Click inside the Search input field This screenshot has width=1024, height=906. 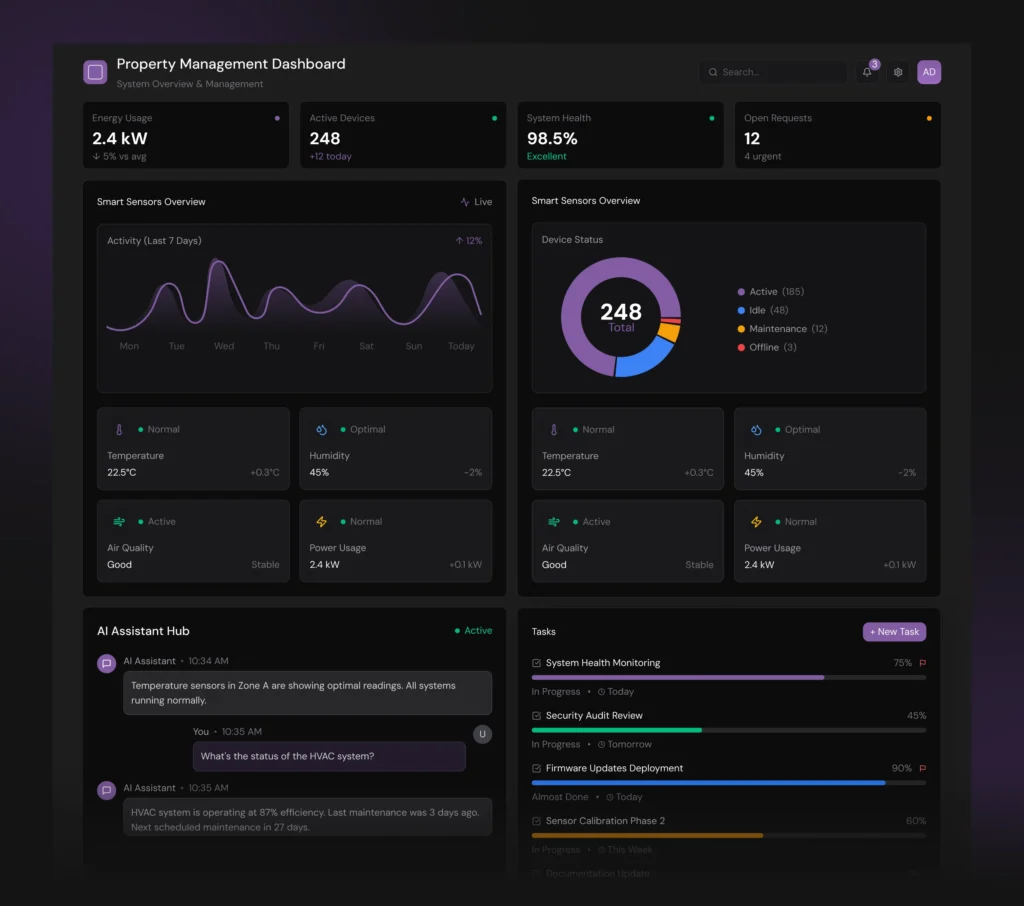click(x=772, y=71)
